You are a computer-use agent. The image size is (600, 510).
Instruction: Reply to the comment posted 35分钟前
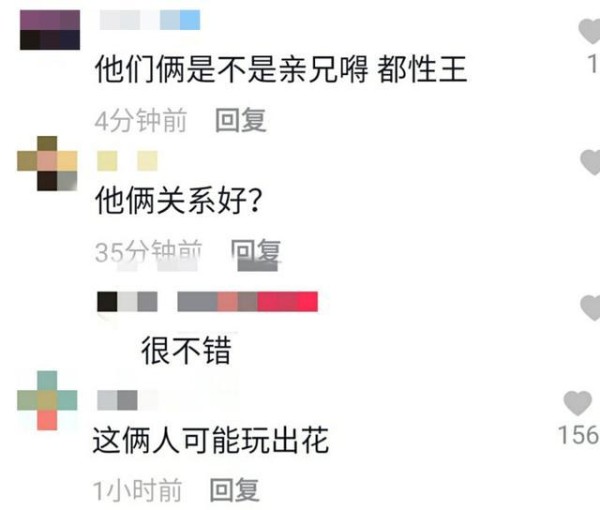pos(256,252)
